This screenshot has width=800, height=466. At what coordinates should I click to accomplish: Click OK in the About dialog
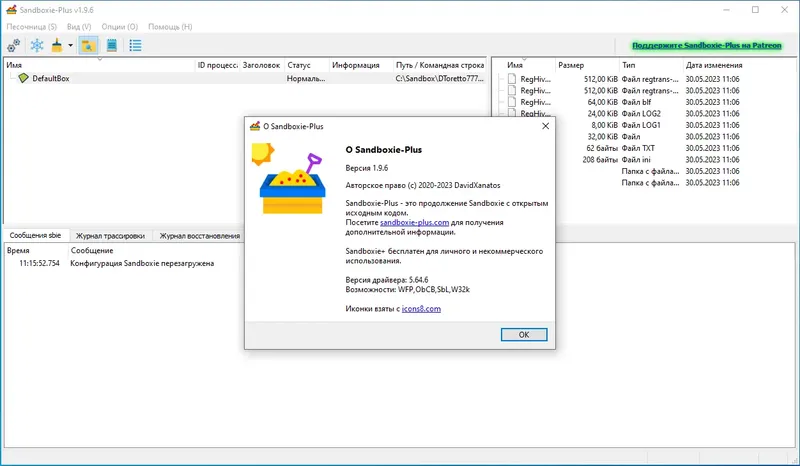click(524, 335)
